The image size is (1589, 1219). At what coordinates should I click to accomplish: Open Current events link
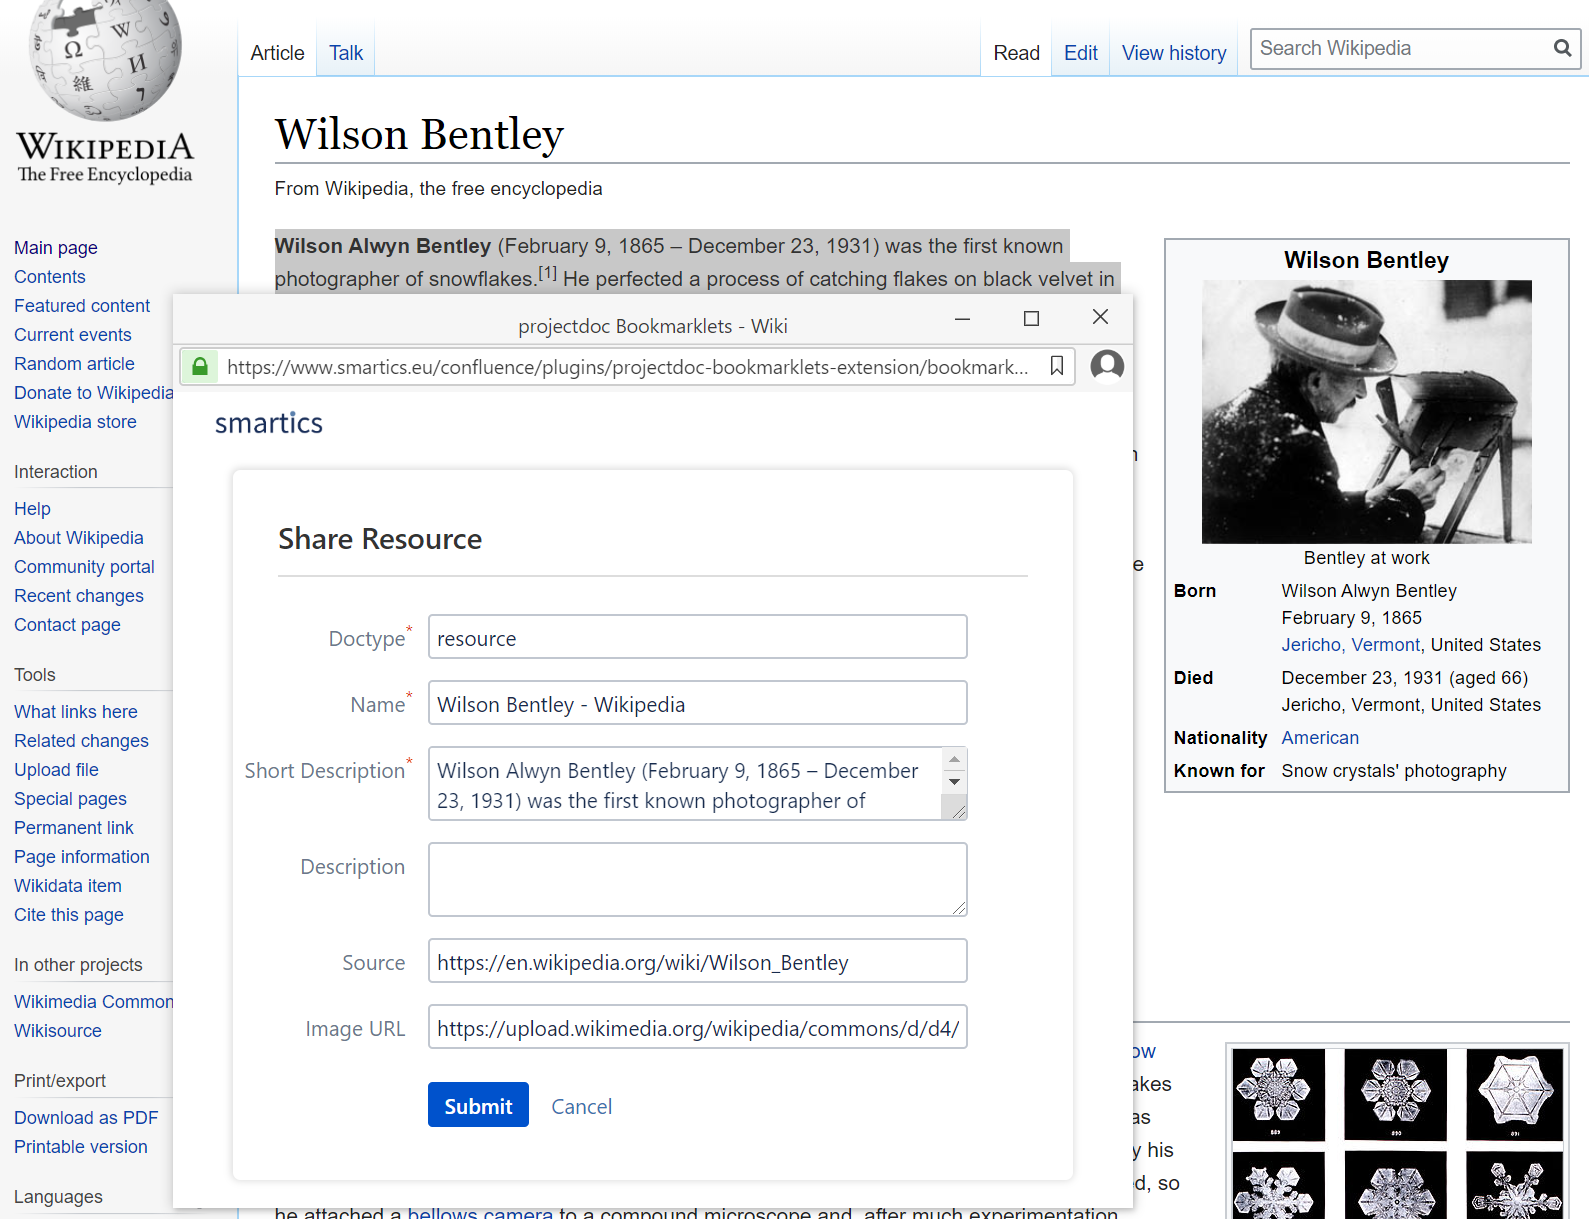tap(73, 335)
